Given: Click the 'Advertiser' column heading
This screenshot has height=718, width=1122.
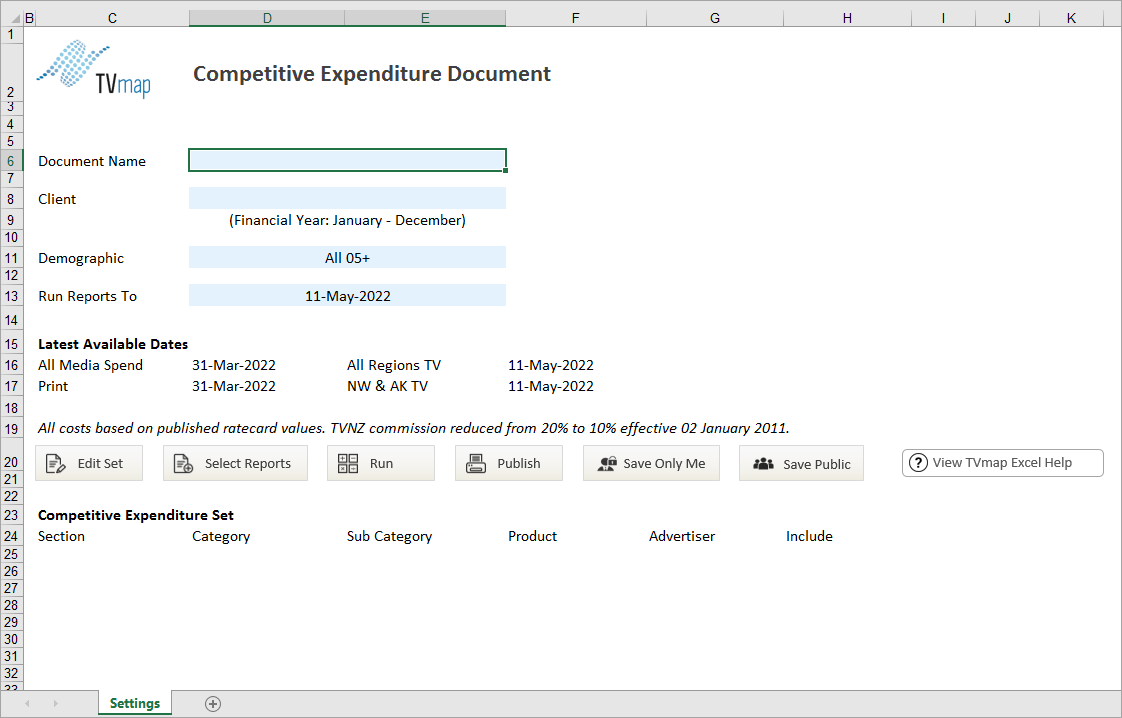Looking at the screenshot, I should (x=682, y=536).
